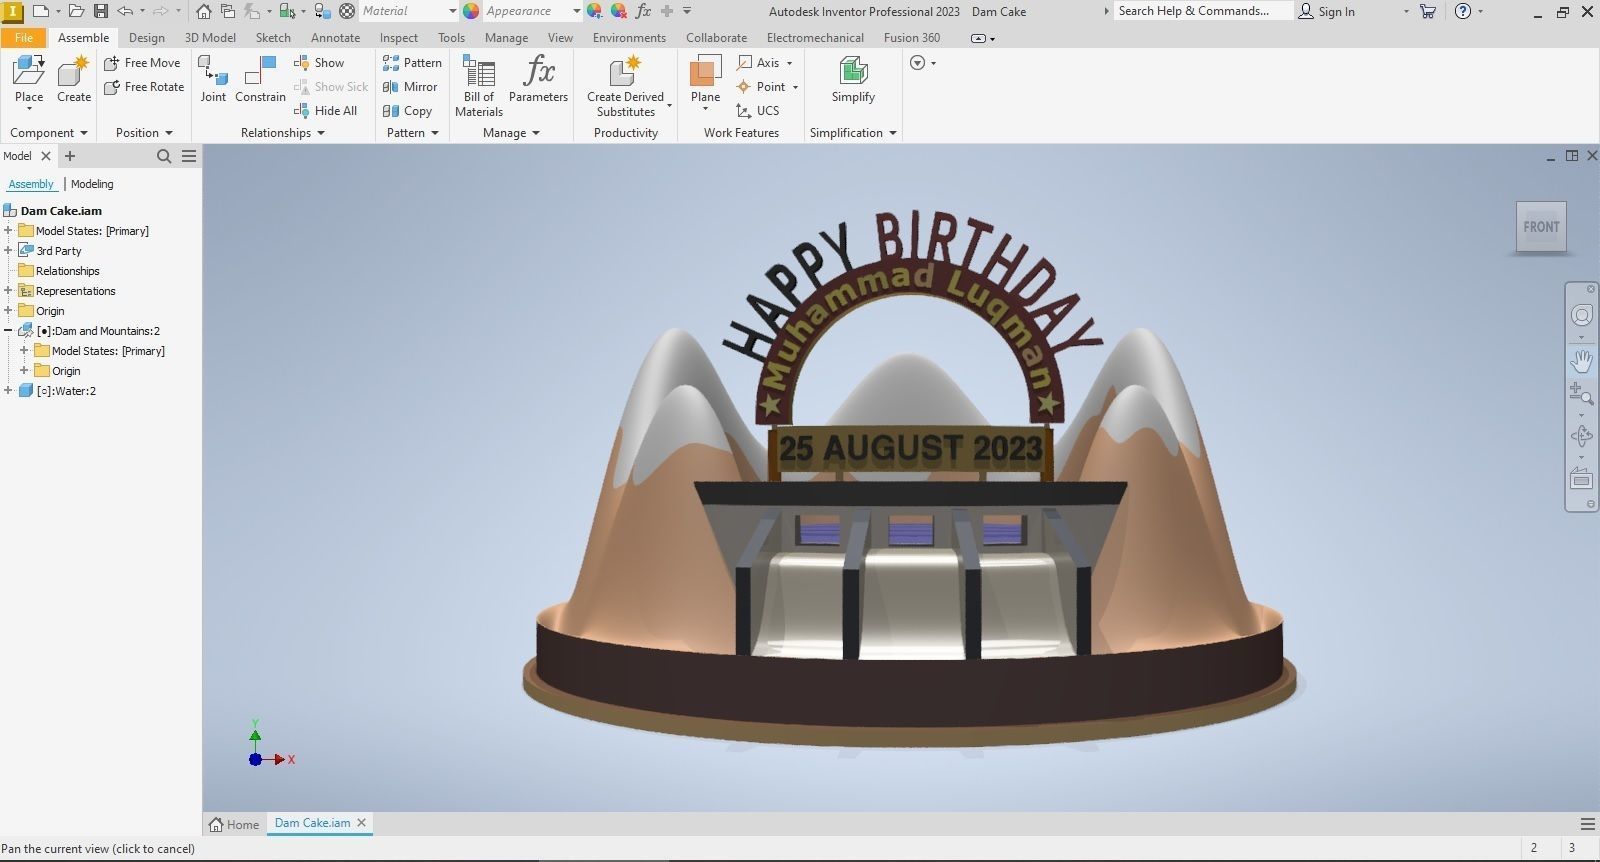Open the Design ribbon tab
The height and width of the screenshot is (862, 1600).
pyautogui.click(x=147, y=38)
